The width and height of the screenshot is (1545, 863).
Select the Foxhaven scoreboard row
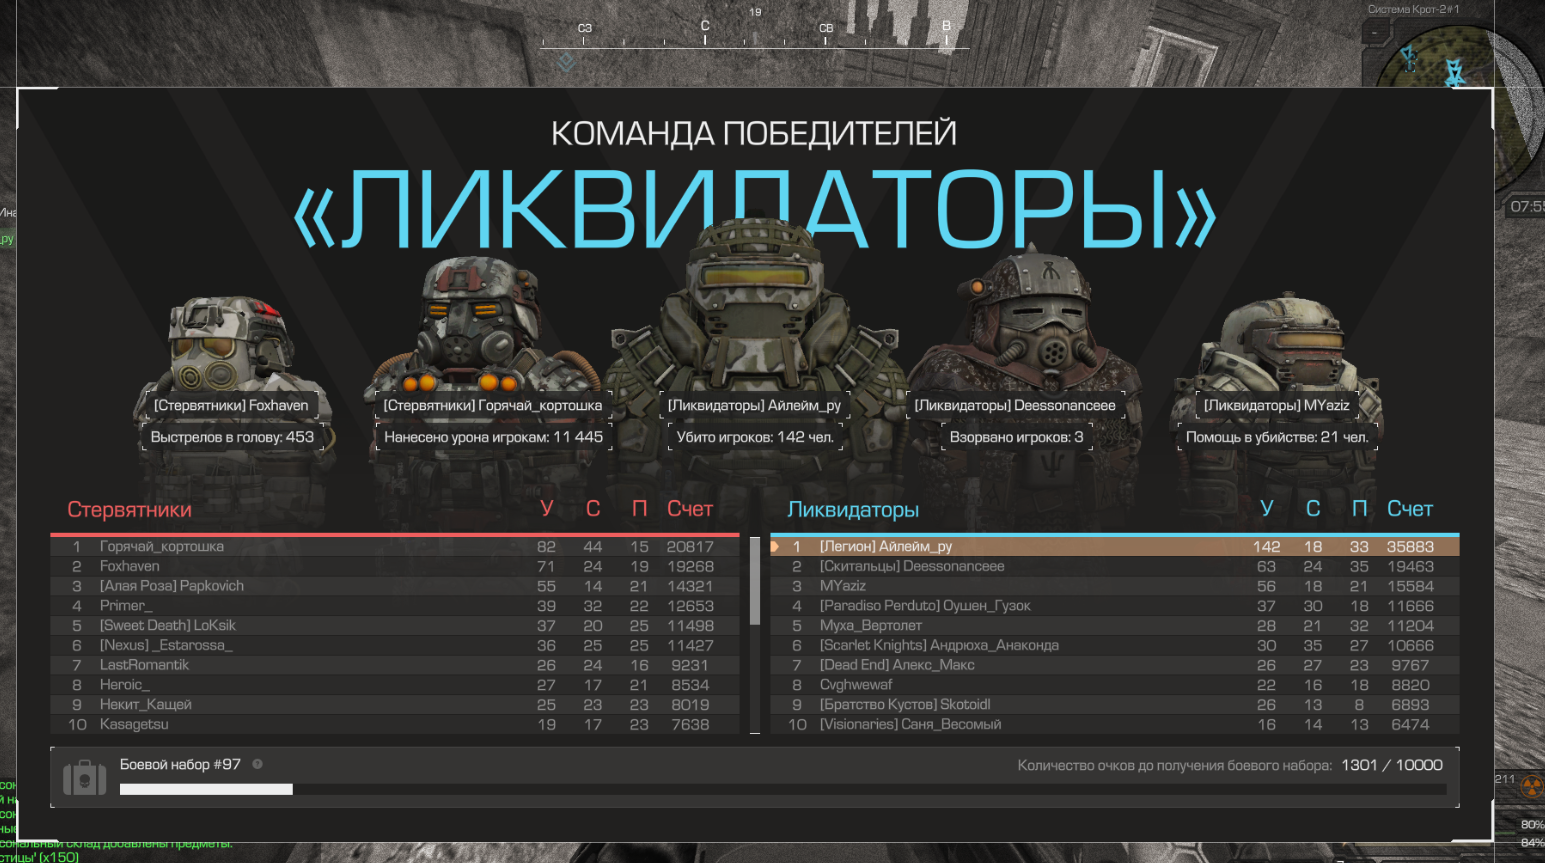[x=395, y=566]
